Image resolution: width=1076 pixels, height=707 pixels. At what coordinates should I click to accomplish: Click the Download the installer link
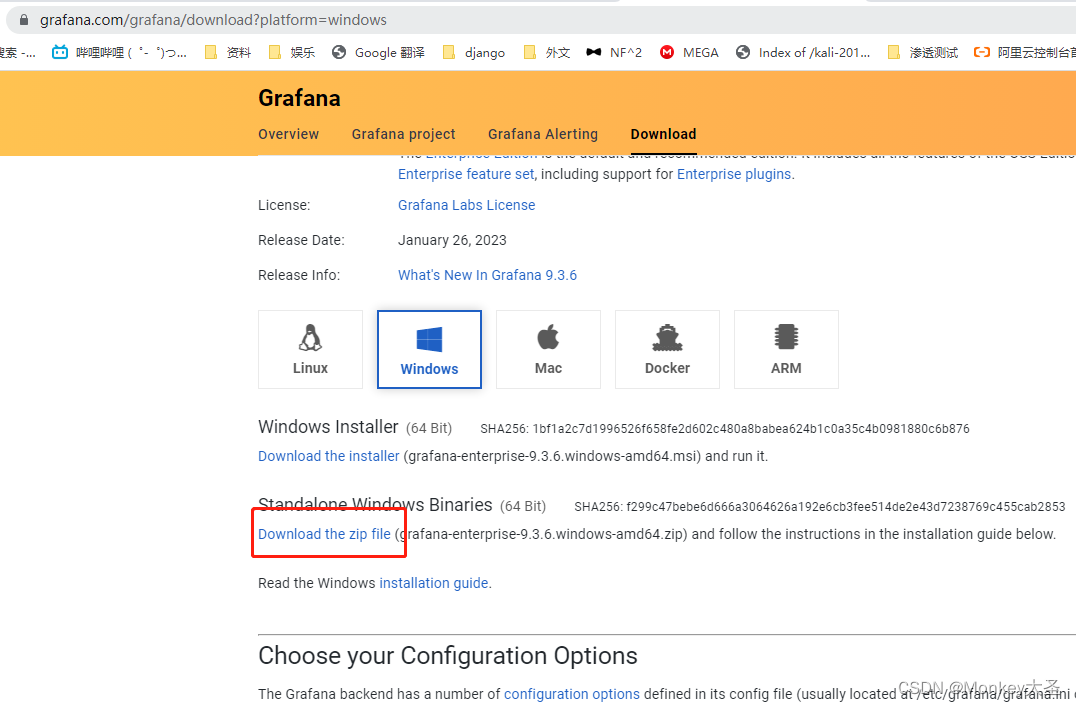tap(329, 456)
